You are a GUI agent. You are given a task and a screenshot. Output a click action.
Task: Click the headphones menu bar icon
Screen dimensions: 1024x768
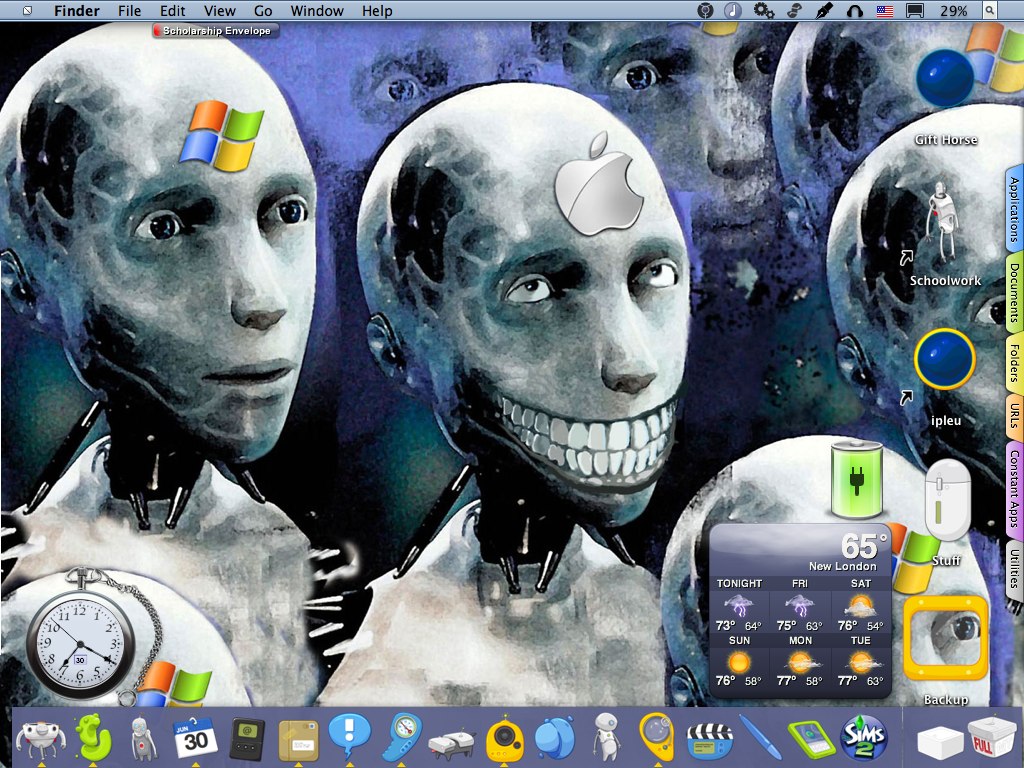tap(855, 10)
